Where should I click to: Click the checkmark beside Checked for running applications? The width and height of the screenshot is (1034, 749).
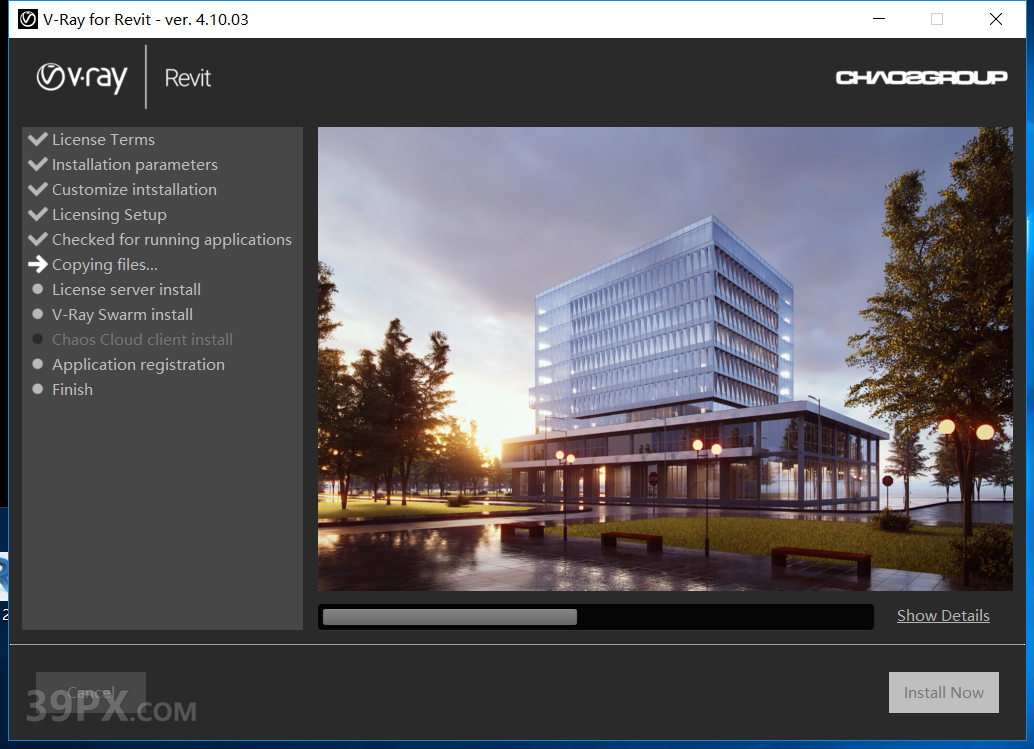pos(38,239)
